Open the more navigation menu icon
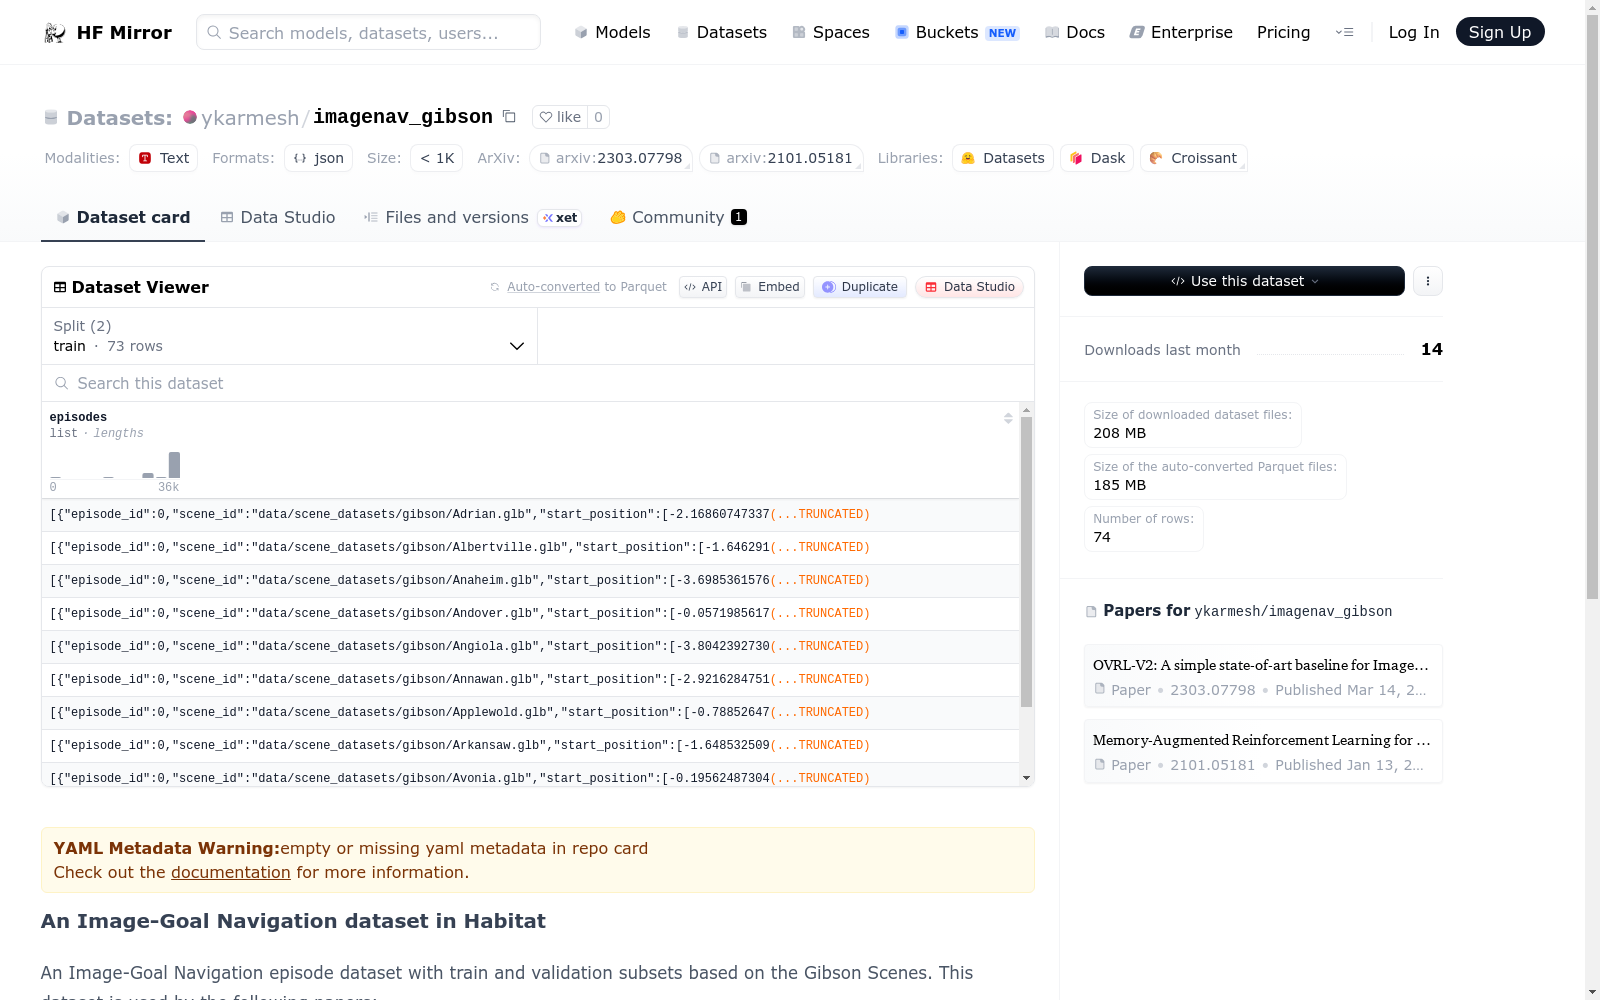Viewport: 1600px width, 1000px height. 1345,33
